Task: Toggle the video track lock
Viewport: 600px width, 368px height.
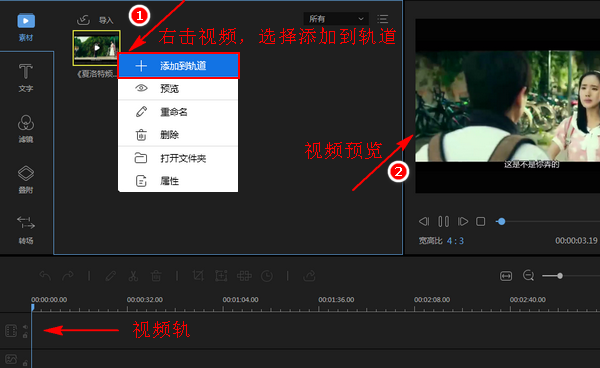Action: [x=25, y=335]
